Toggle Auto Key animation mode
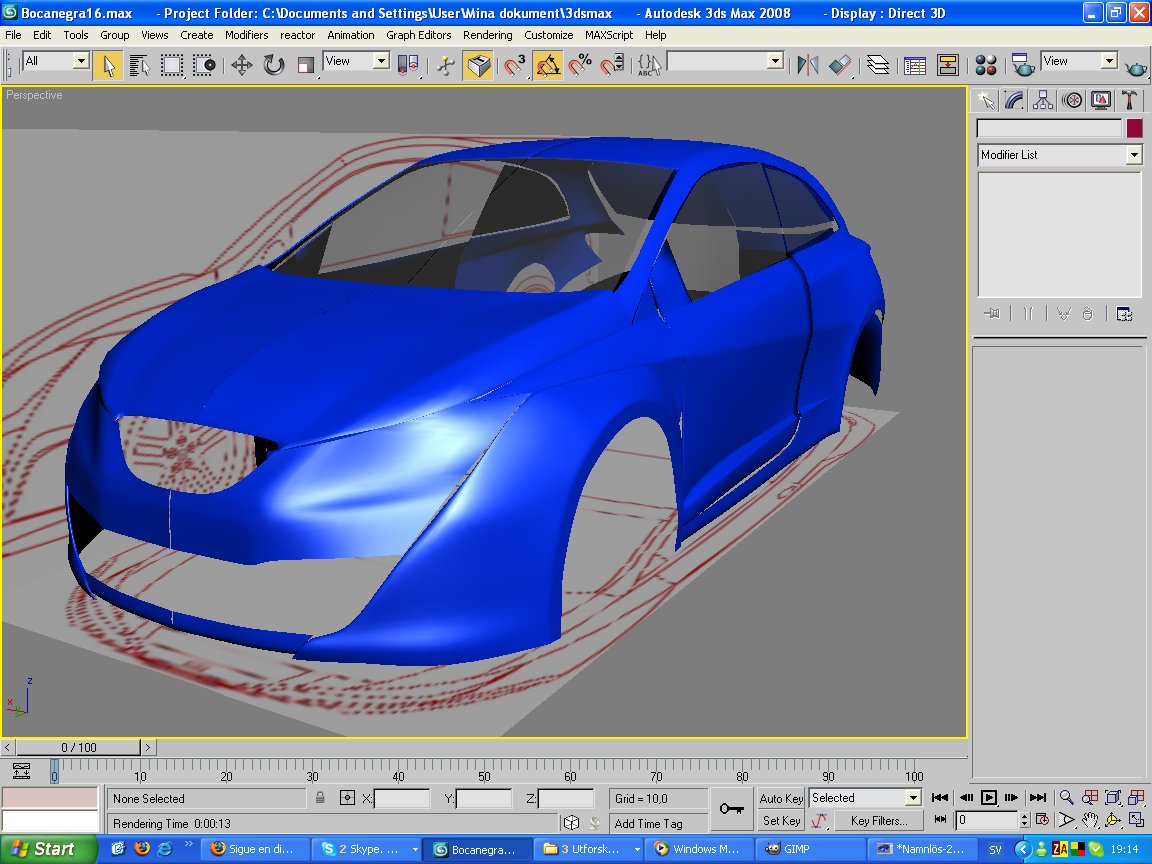 781,798
